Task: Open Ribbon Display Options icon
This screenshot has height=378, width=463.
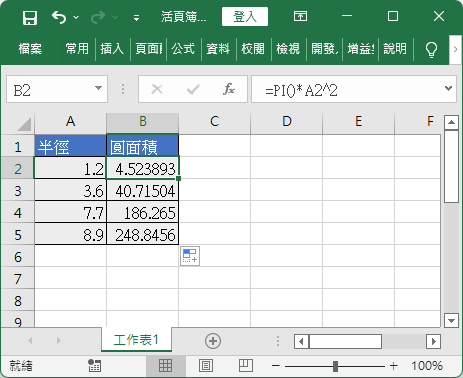Action: click(x=300, y=16)
